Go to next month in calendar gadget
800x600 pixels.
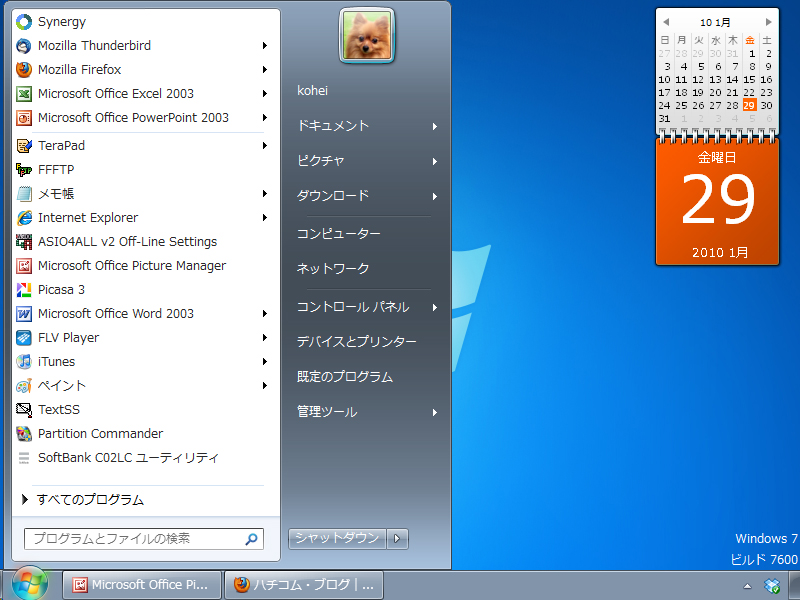(768, 22)
